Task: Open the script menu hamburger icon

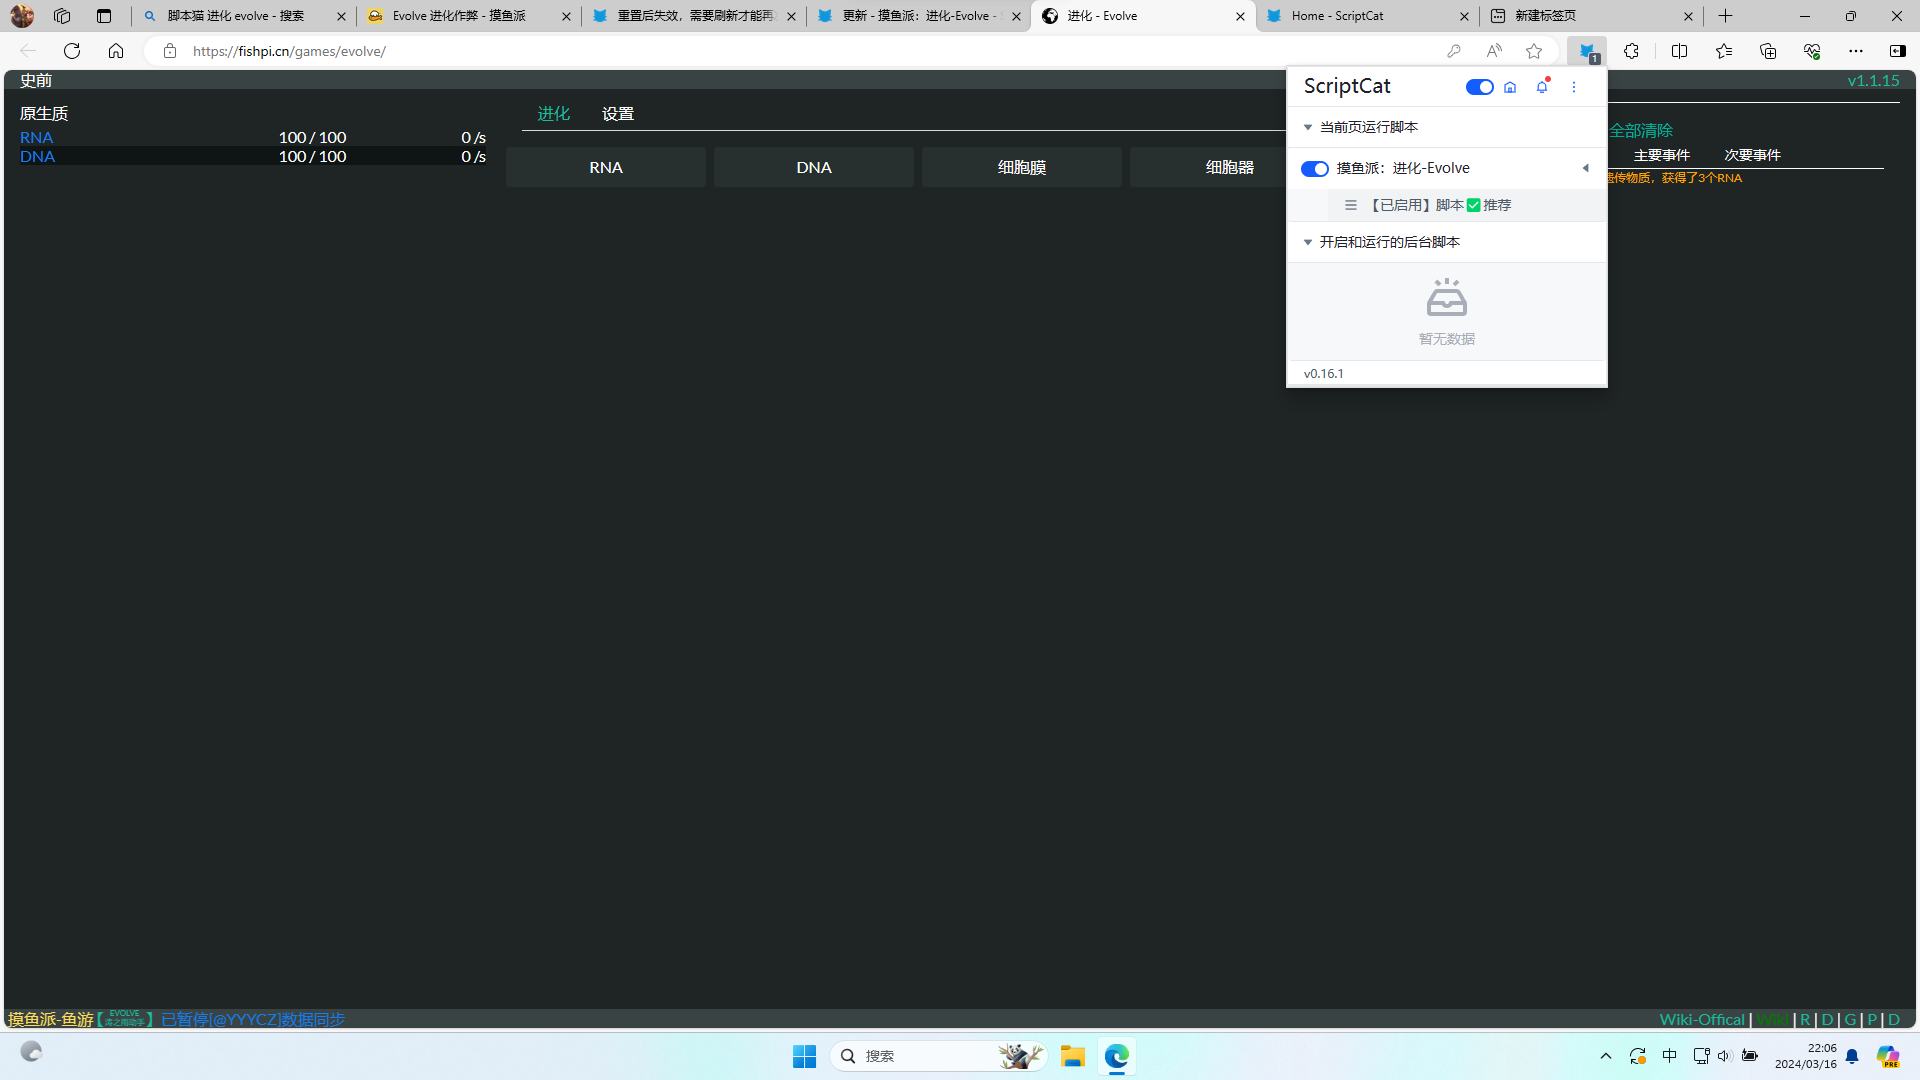Action: click(1351, 205)
